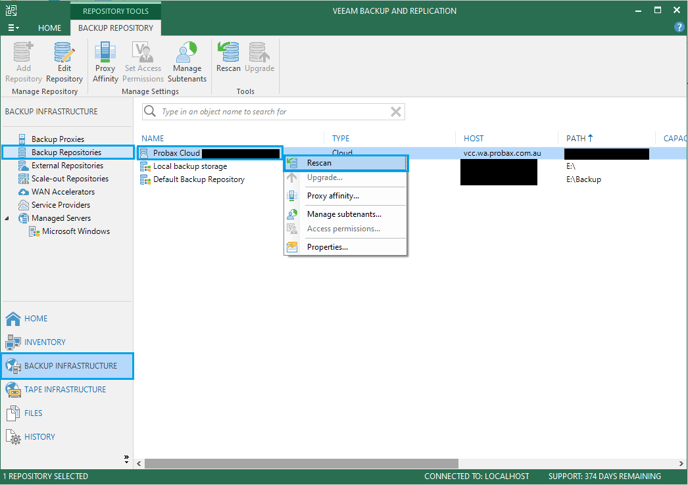Screen dimensions: 688x485
Task: Click scrollbar left arrow
Action: (x=139, y=463)
